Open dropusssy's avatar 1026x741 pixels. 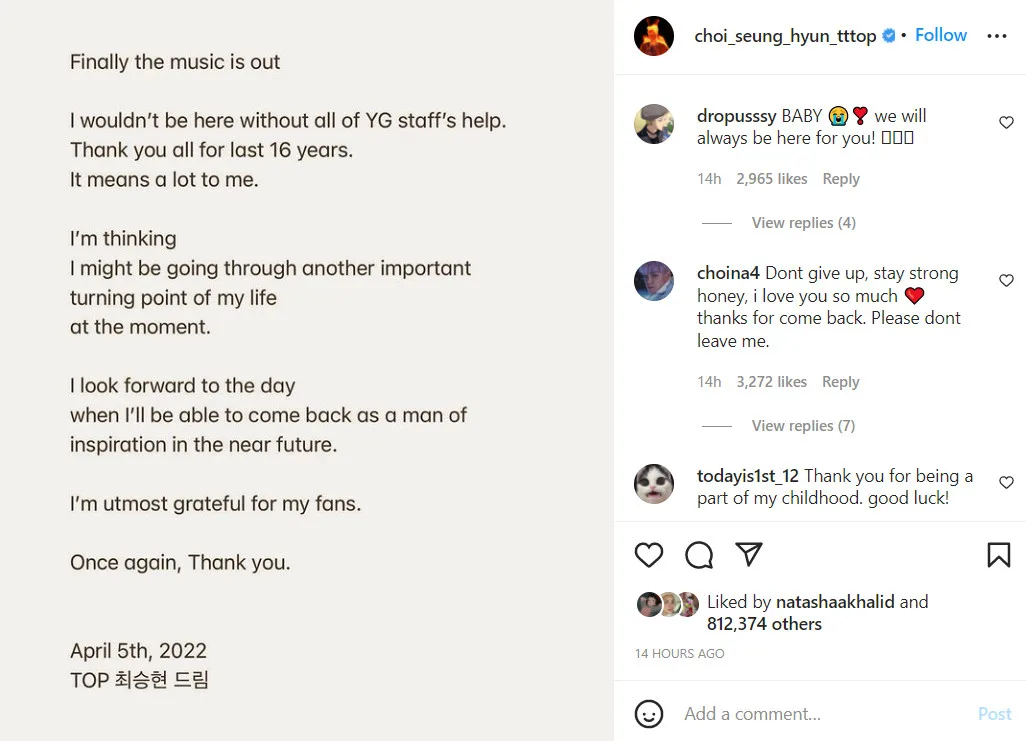(x=654, y=124)
